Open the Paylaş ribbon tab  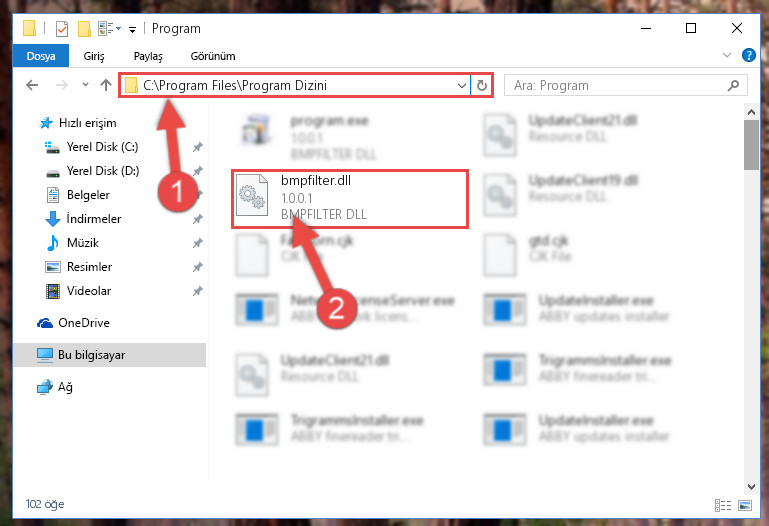click(x=148, y=56)
